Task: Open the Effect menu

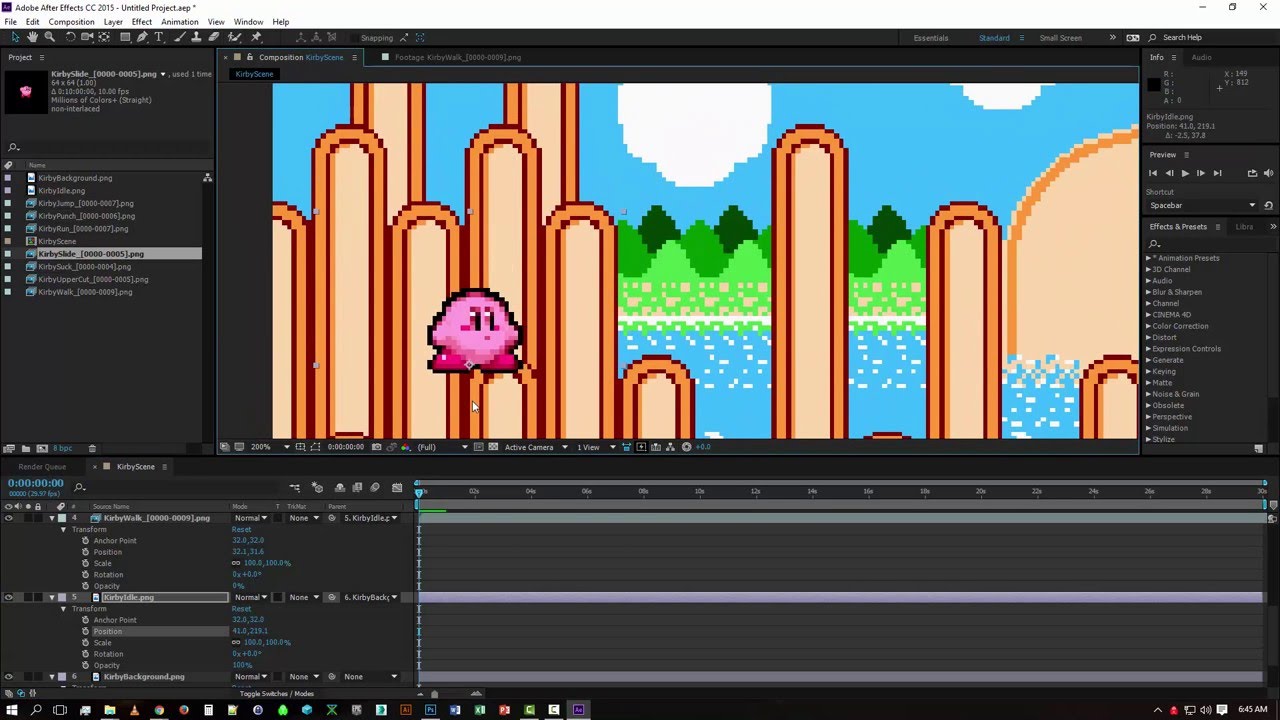Action: pos(142,21)
